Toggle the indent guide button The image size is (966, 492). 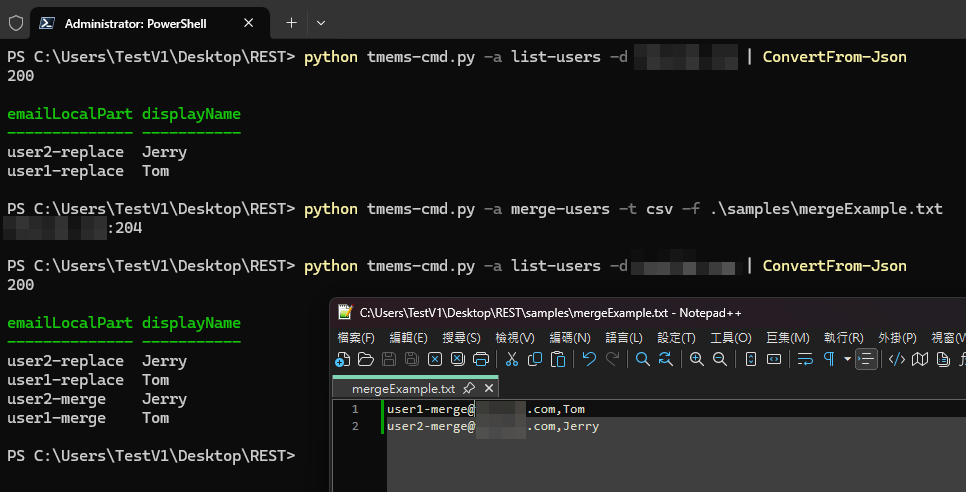(866, 360)
